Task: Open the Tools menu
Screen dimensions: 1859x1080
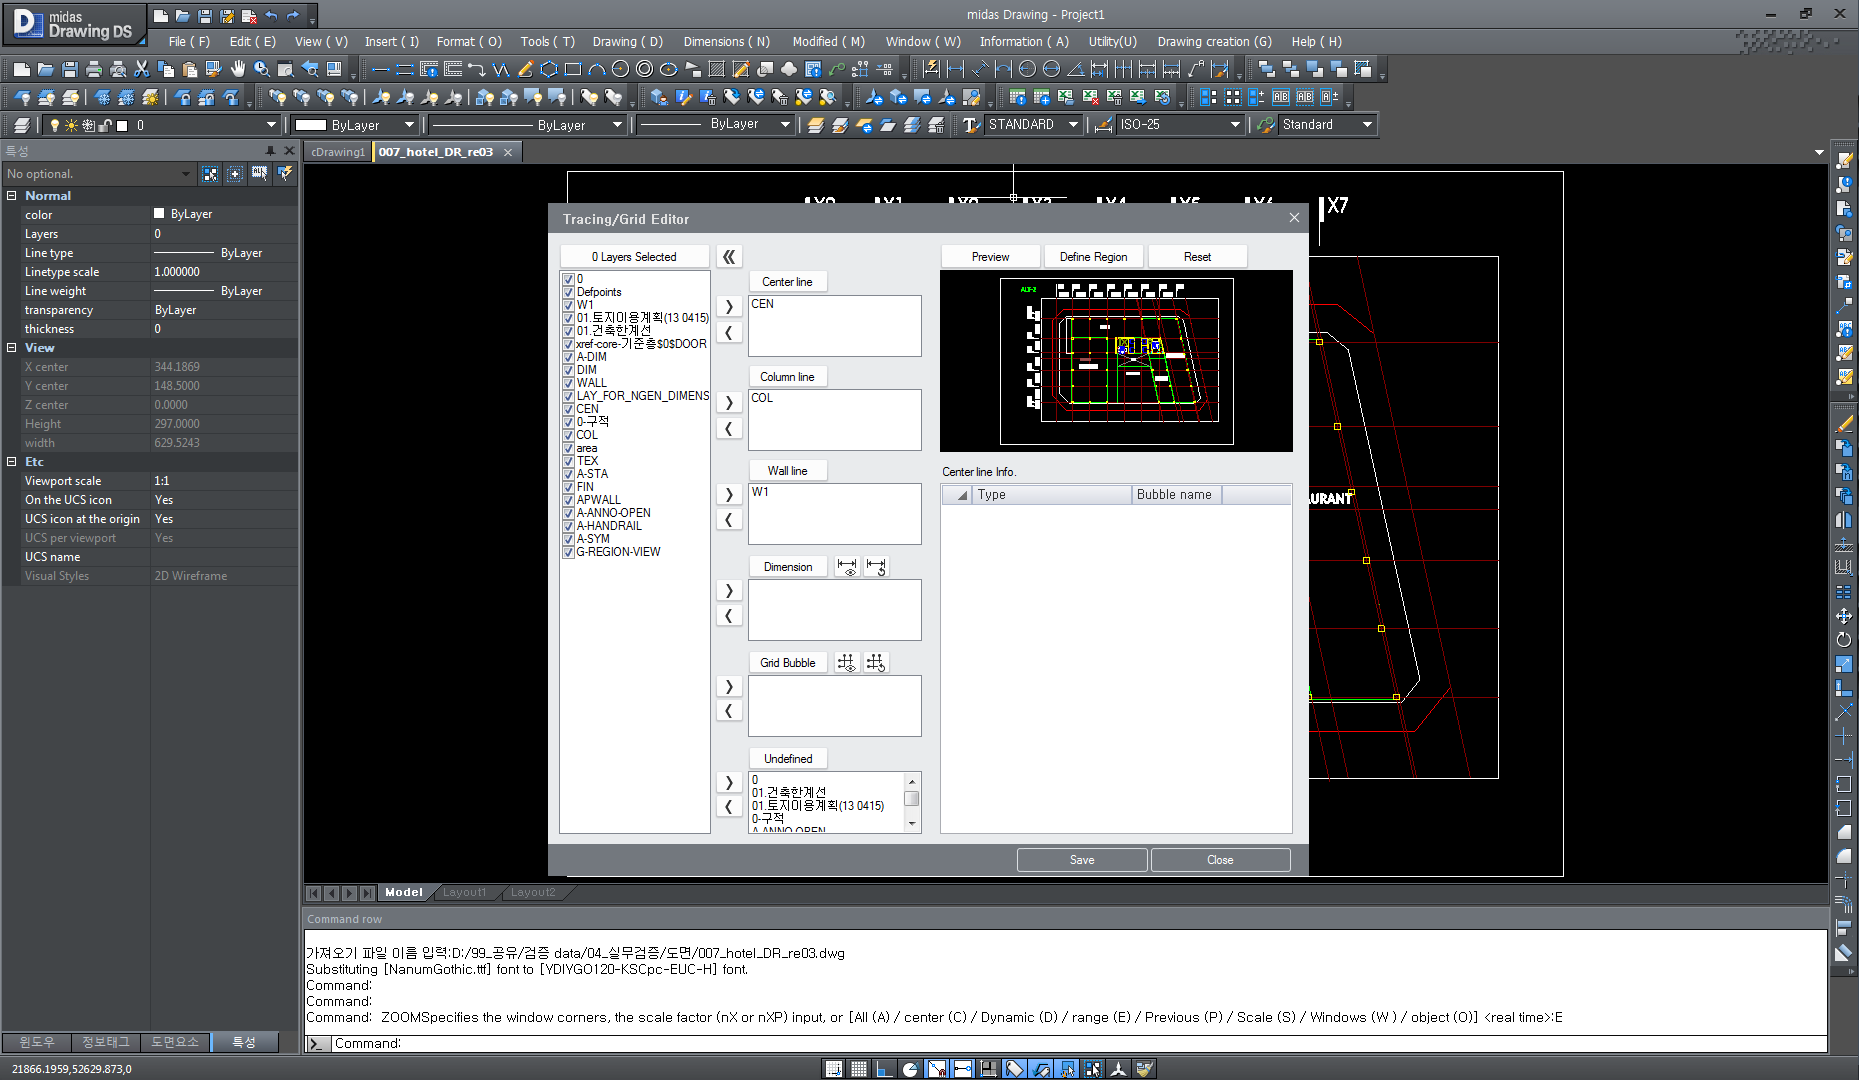Action: (x=546, y=41)
